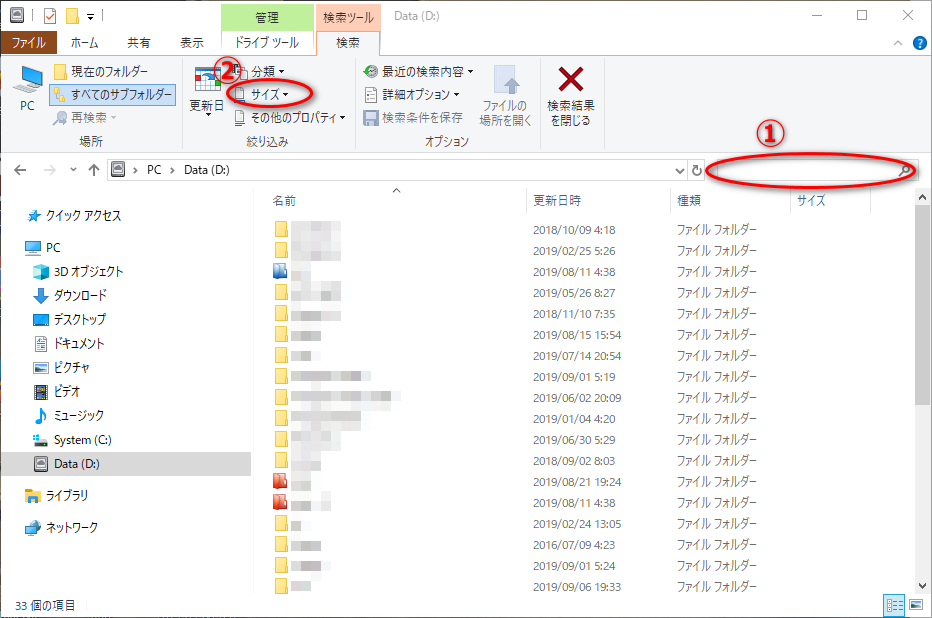Click the refresh icon beside the address bar

[x=697, y=170]
